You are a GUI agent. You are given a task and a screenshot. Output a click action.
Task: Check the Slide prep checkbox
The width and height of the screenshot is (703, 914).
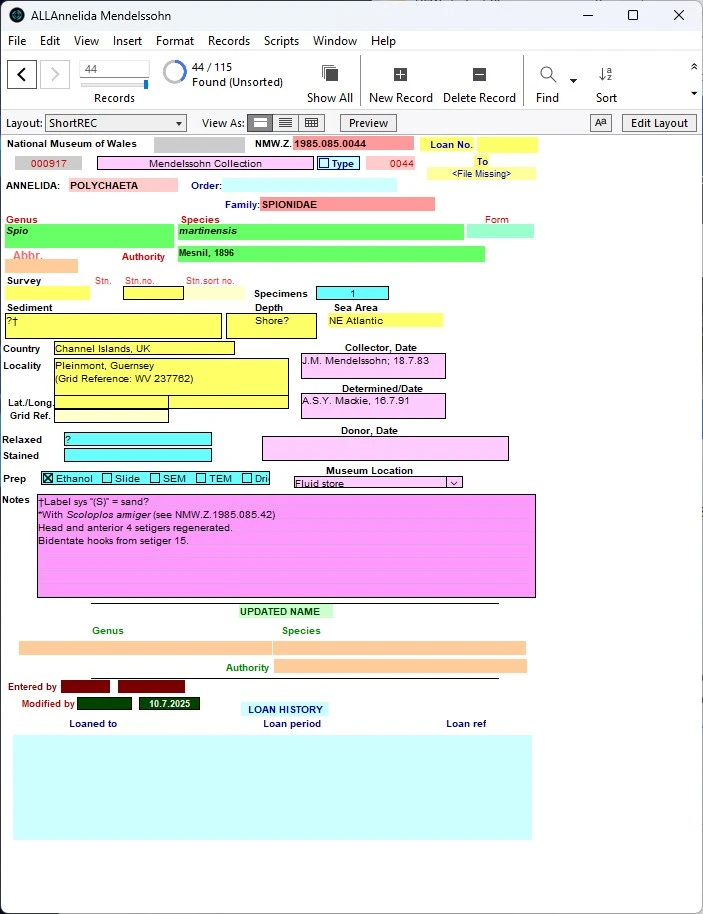[x=107, y=479]
